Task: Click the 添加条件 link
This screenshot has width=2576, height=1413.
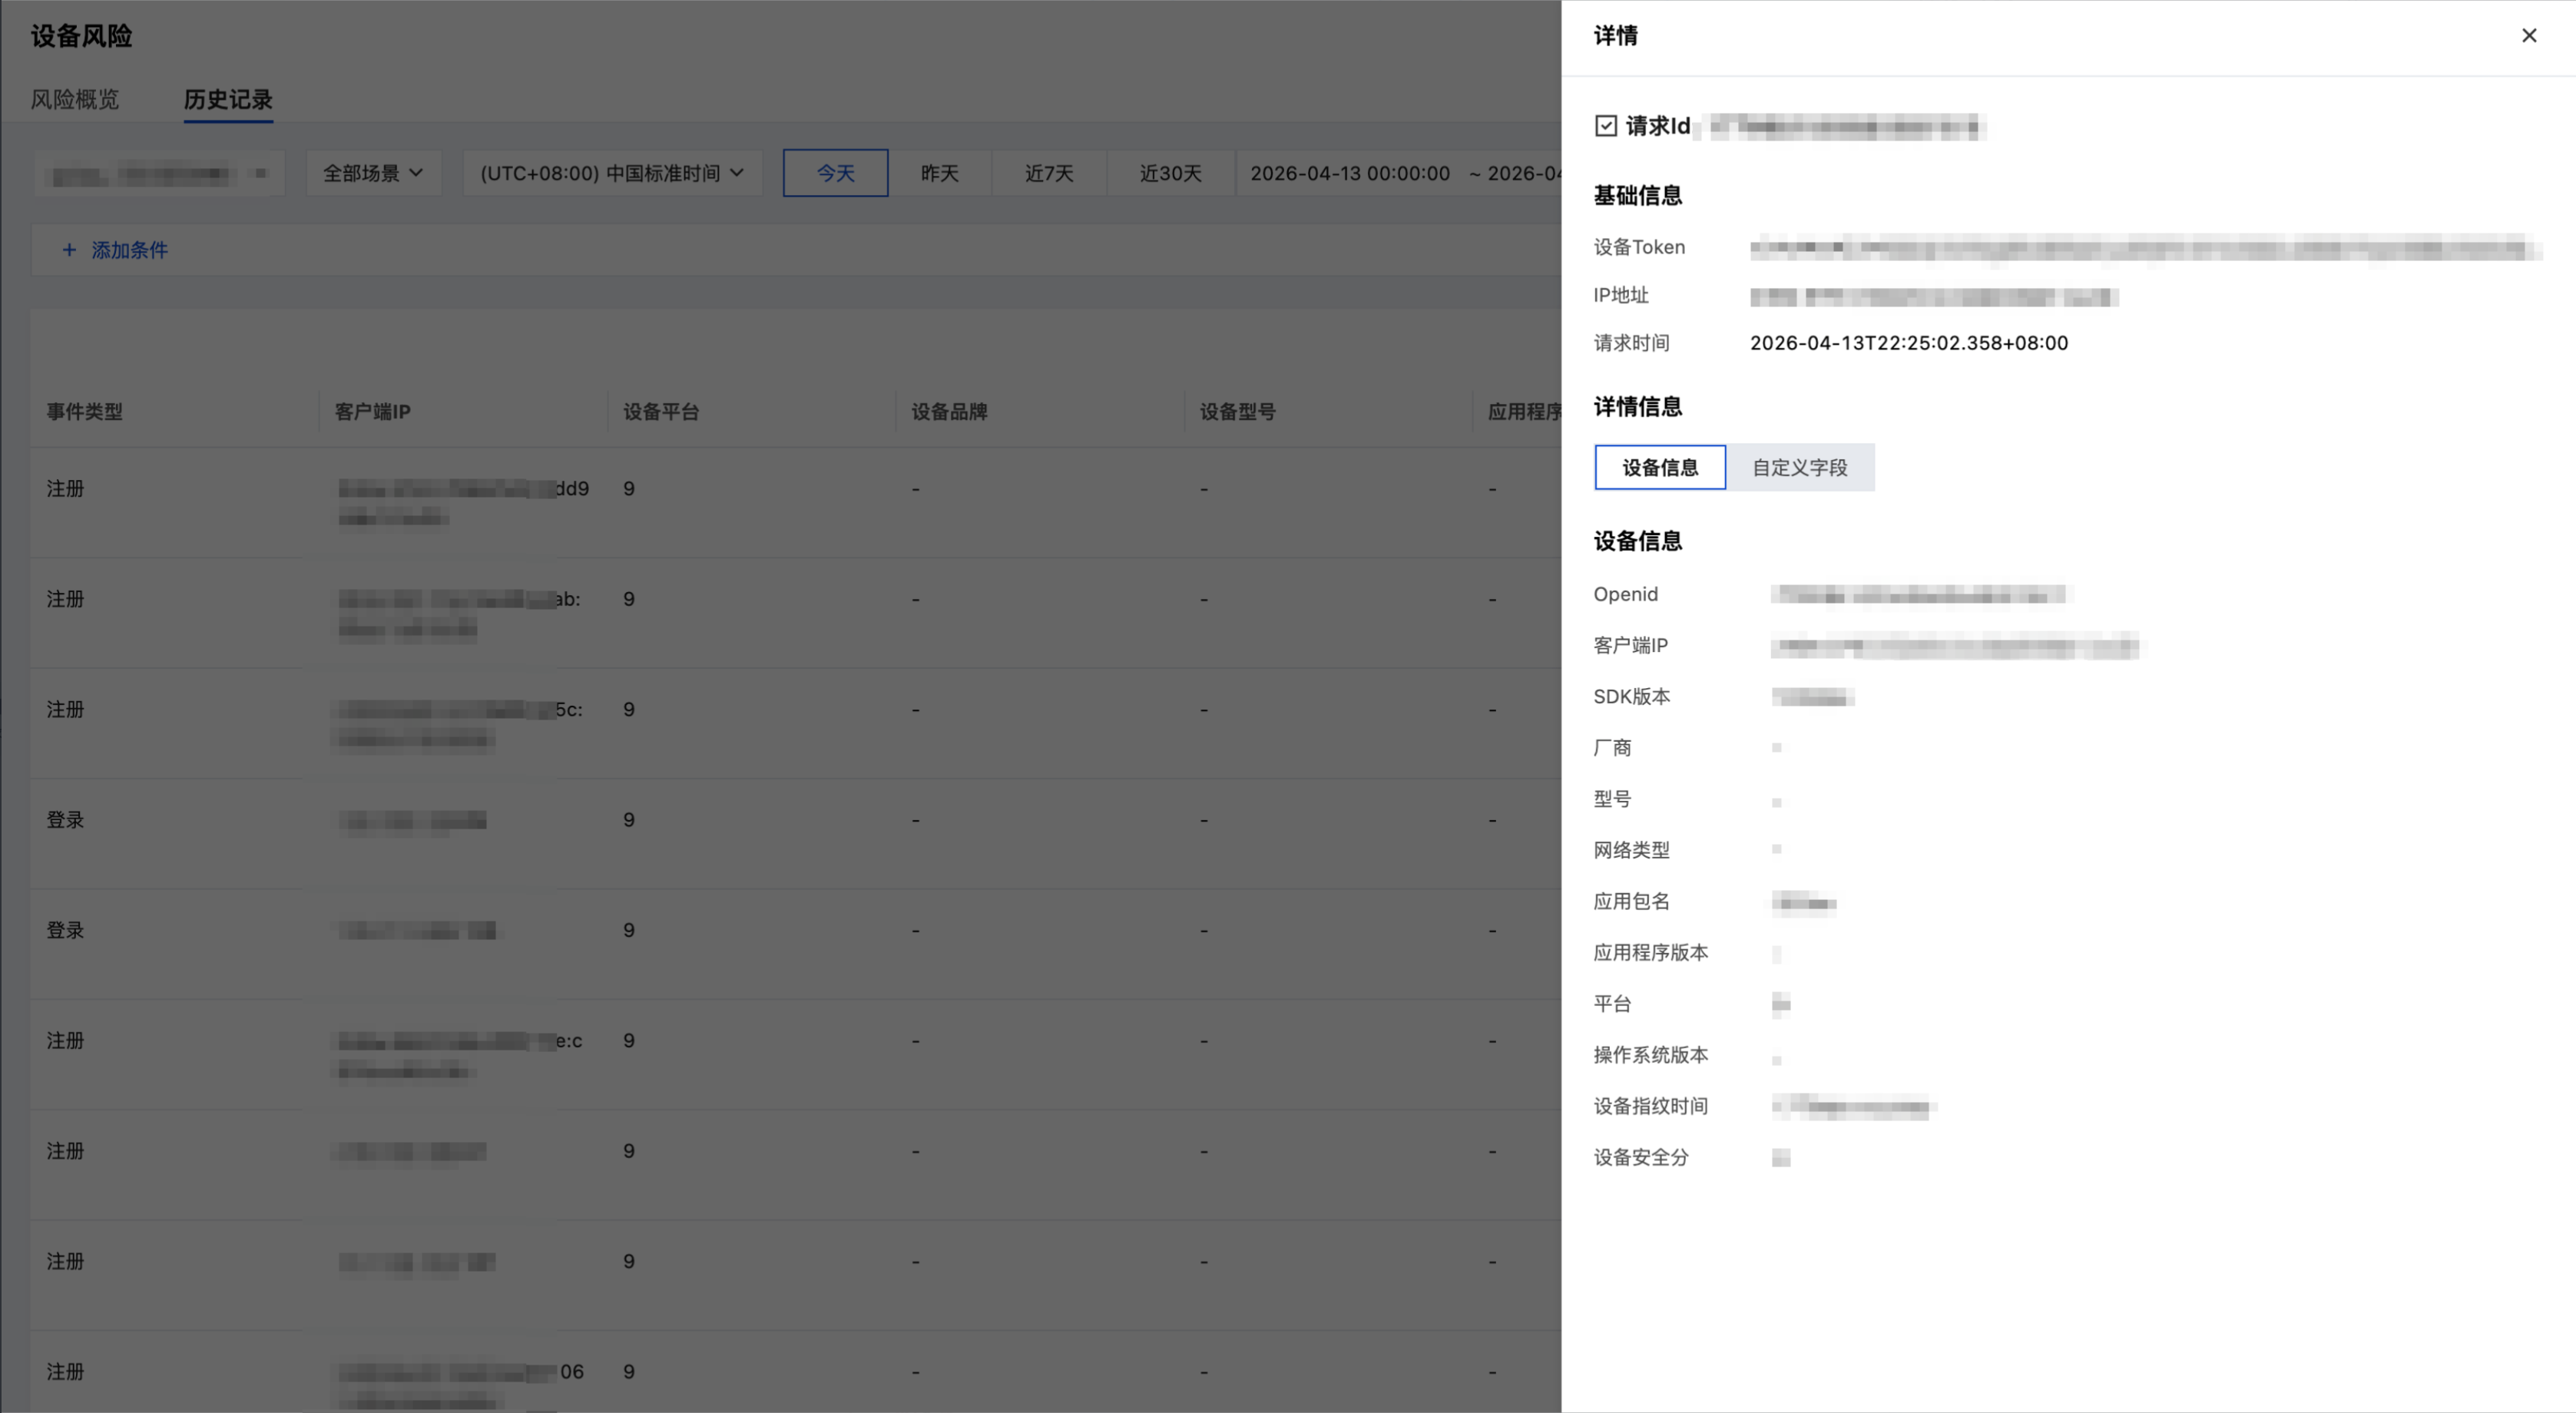Action: pos(130,250)
